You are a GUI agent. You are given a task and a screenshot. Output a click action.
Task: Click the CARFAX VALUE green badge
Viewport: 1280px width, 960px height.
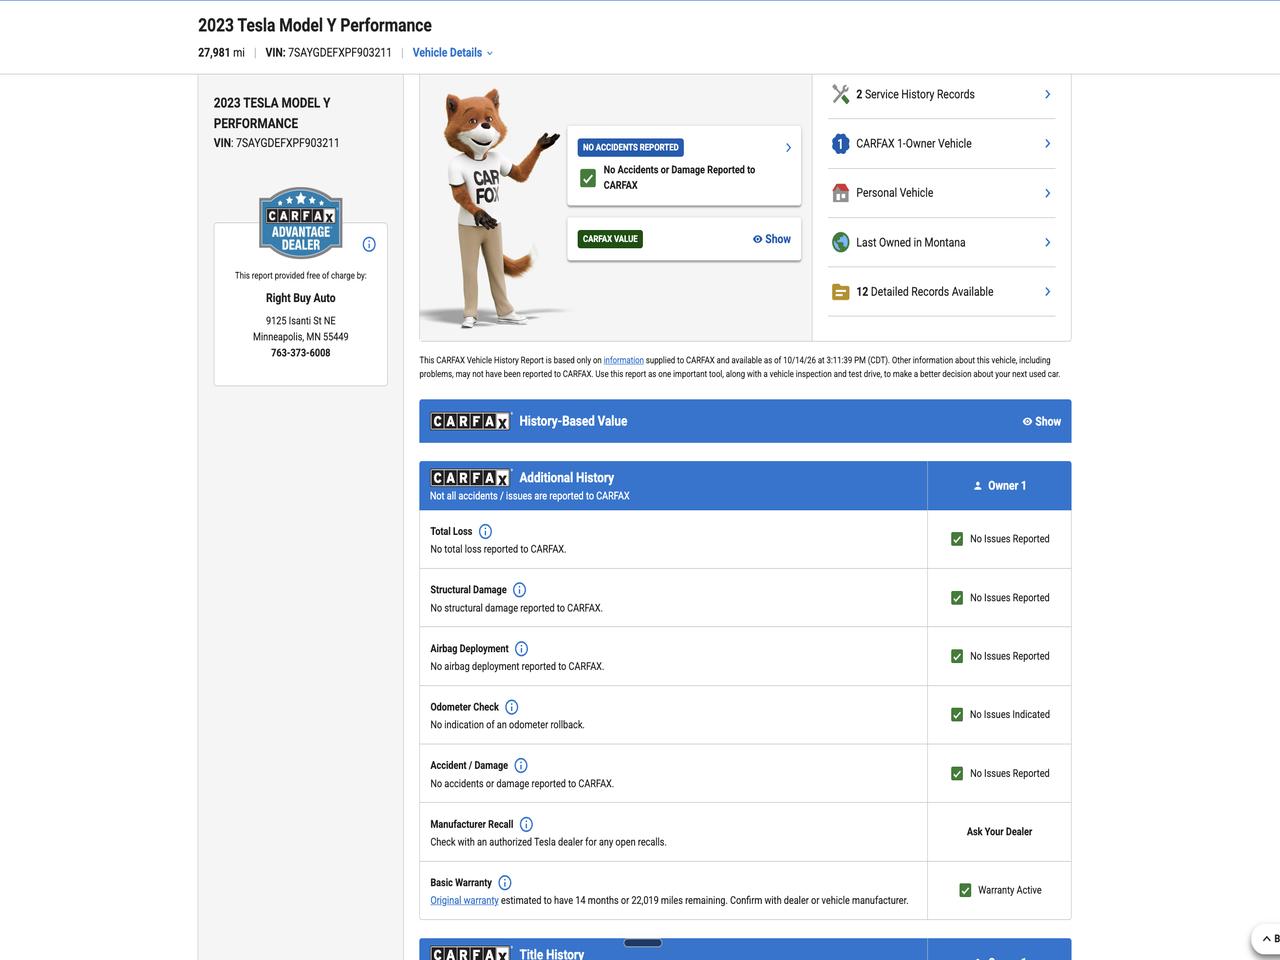610,239
